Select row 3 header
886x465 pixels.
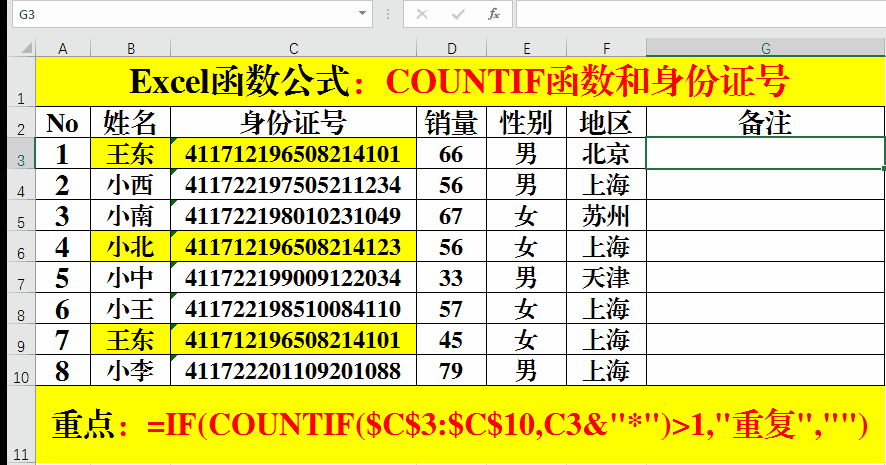[x=21, y=153]
